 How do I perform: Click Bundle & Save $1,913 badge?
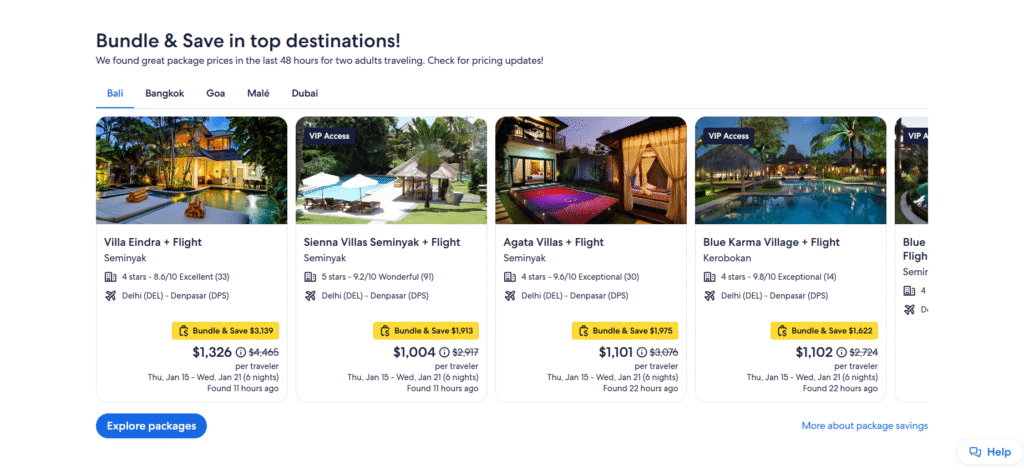point(425,330)
